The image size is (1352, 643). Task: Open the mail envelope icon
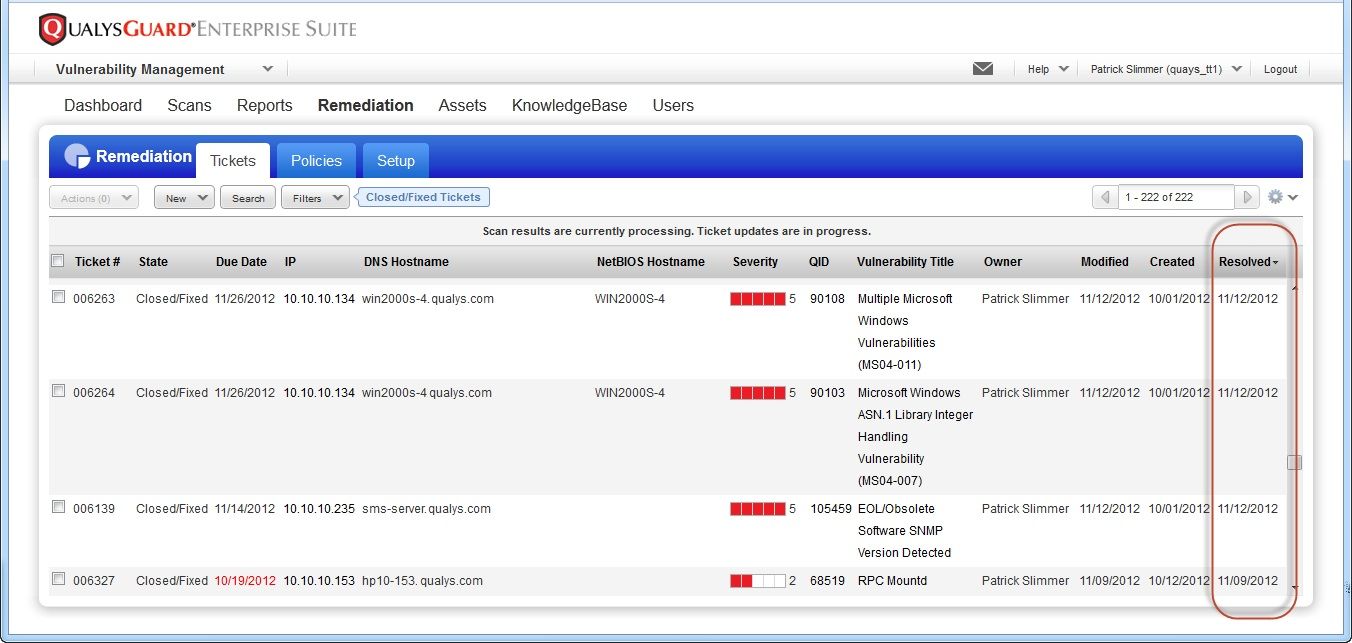(x=983, y=69)
